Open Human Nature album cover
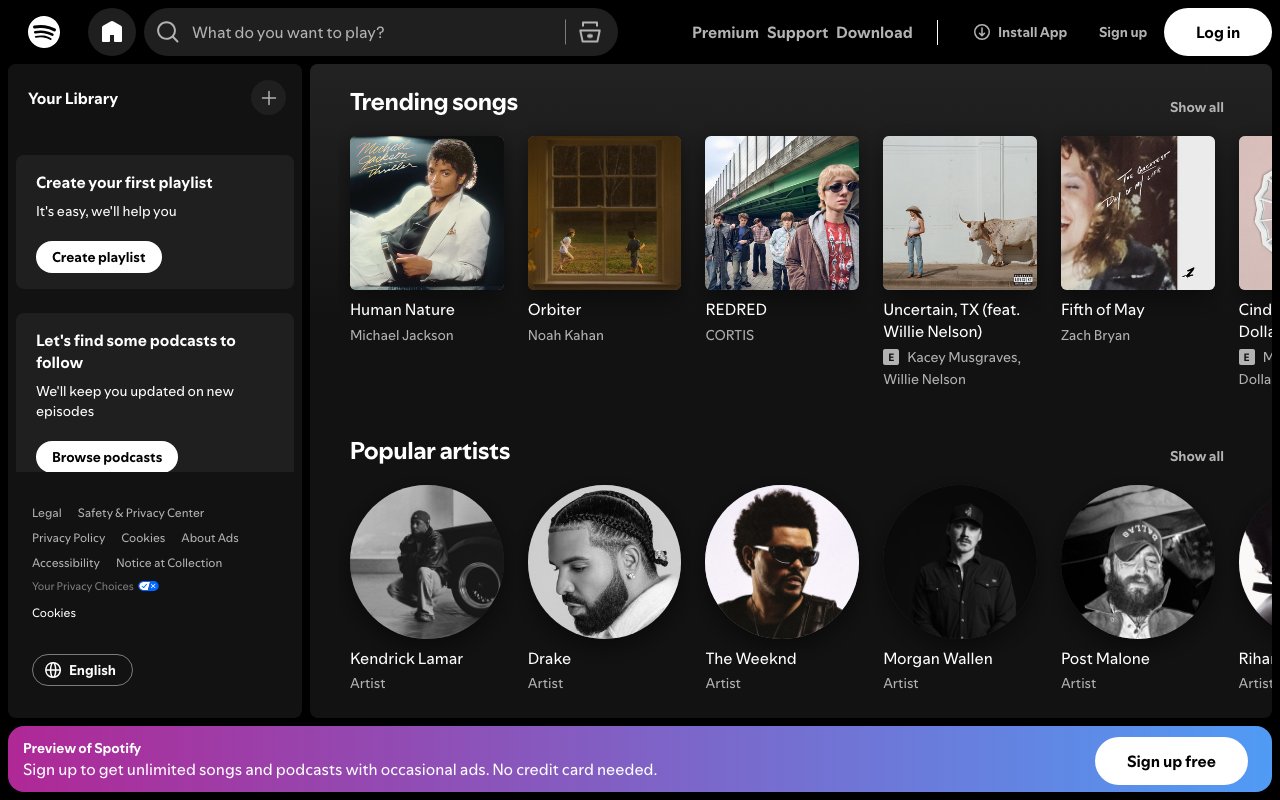The height and width of the screenshot is (800, 1280). point(427,213)
